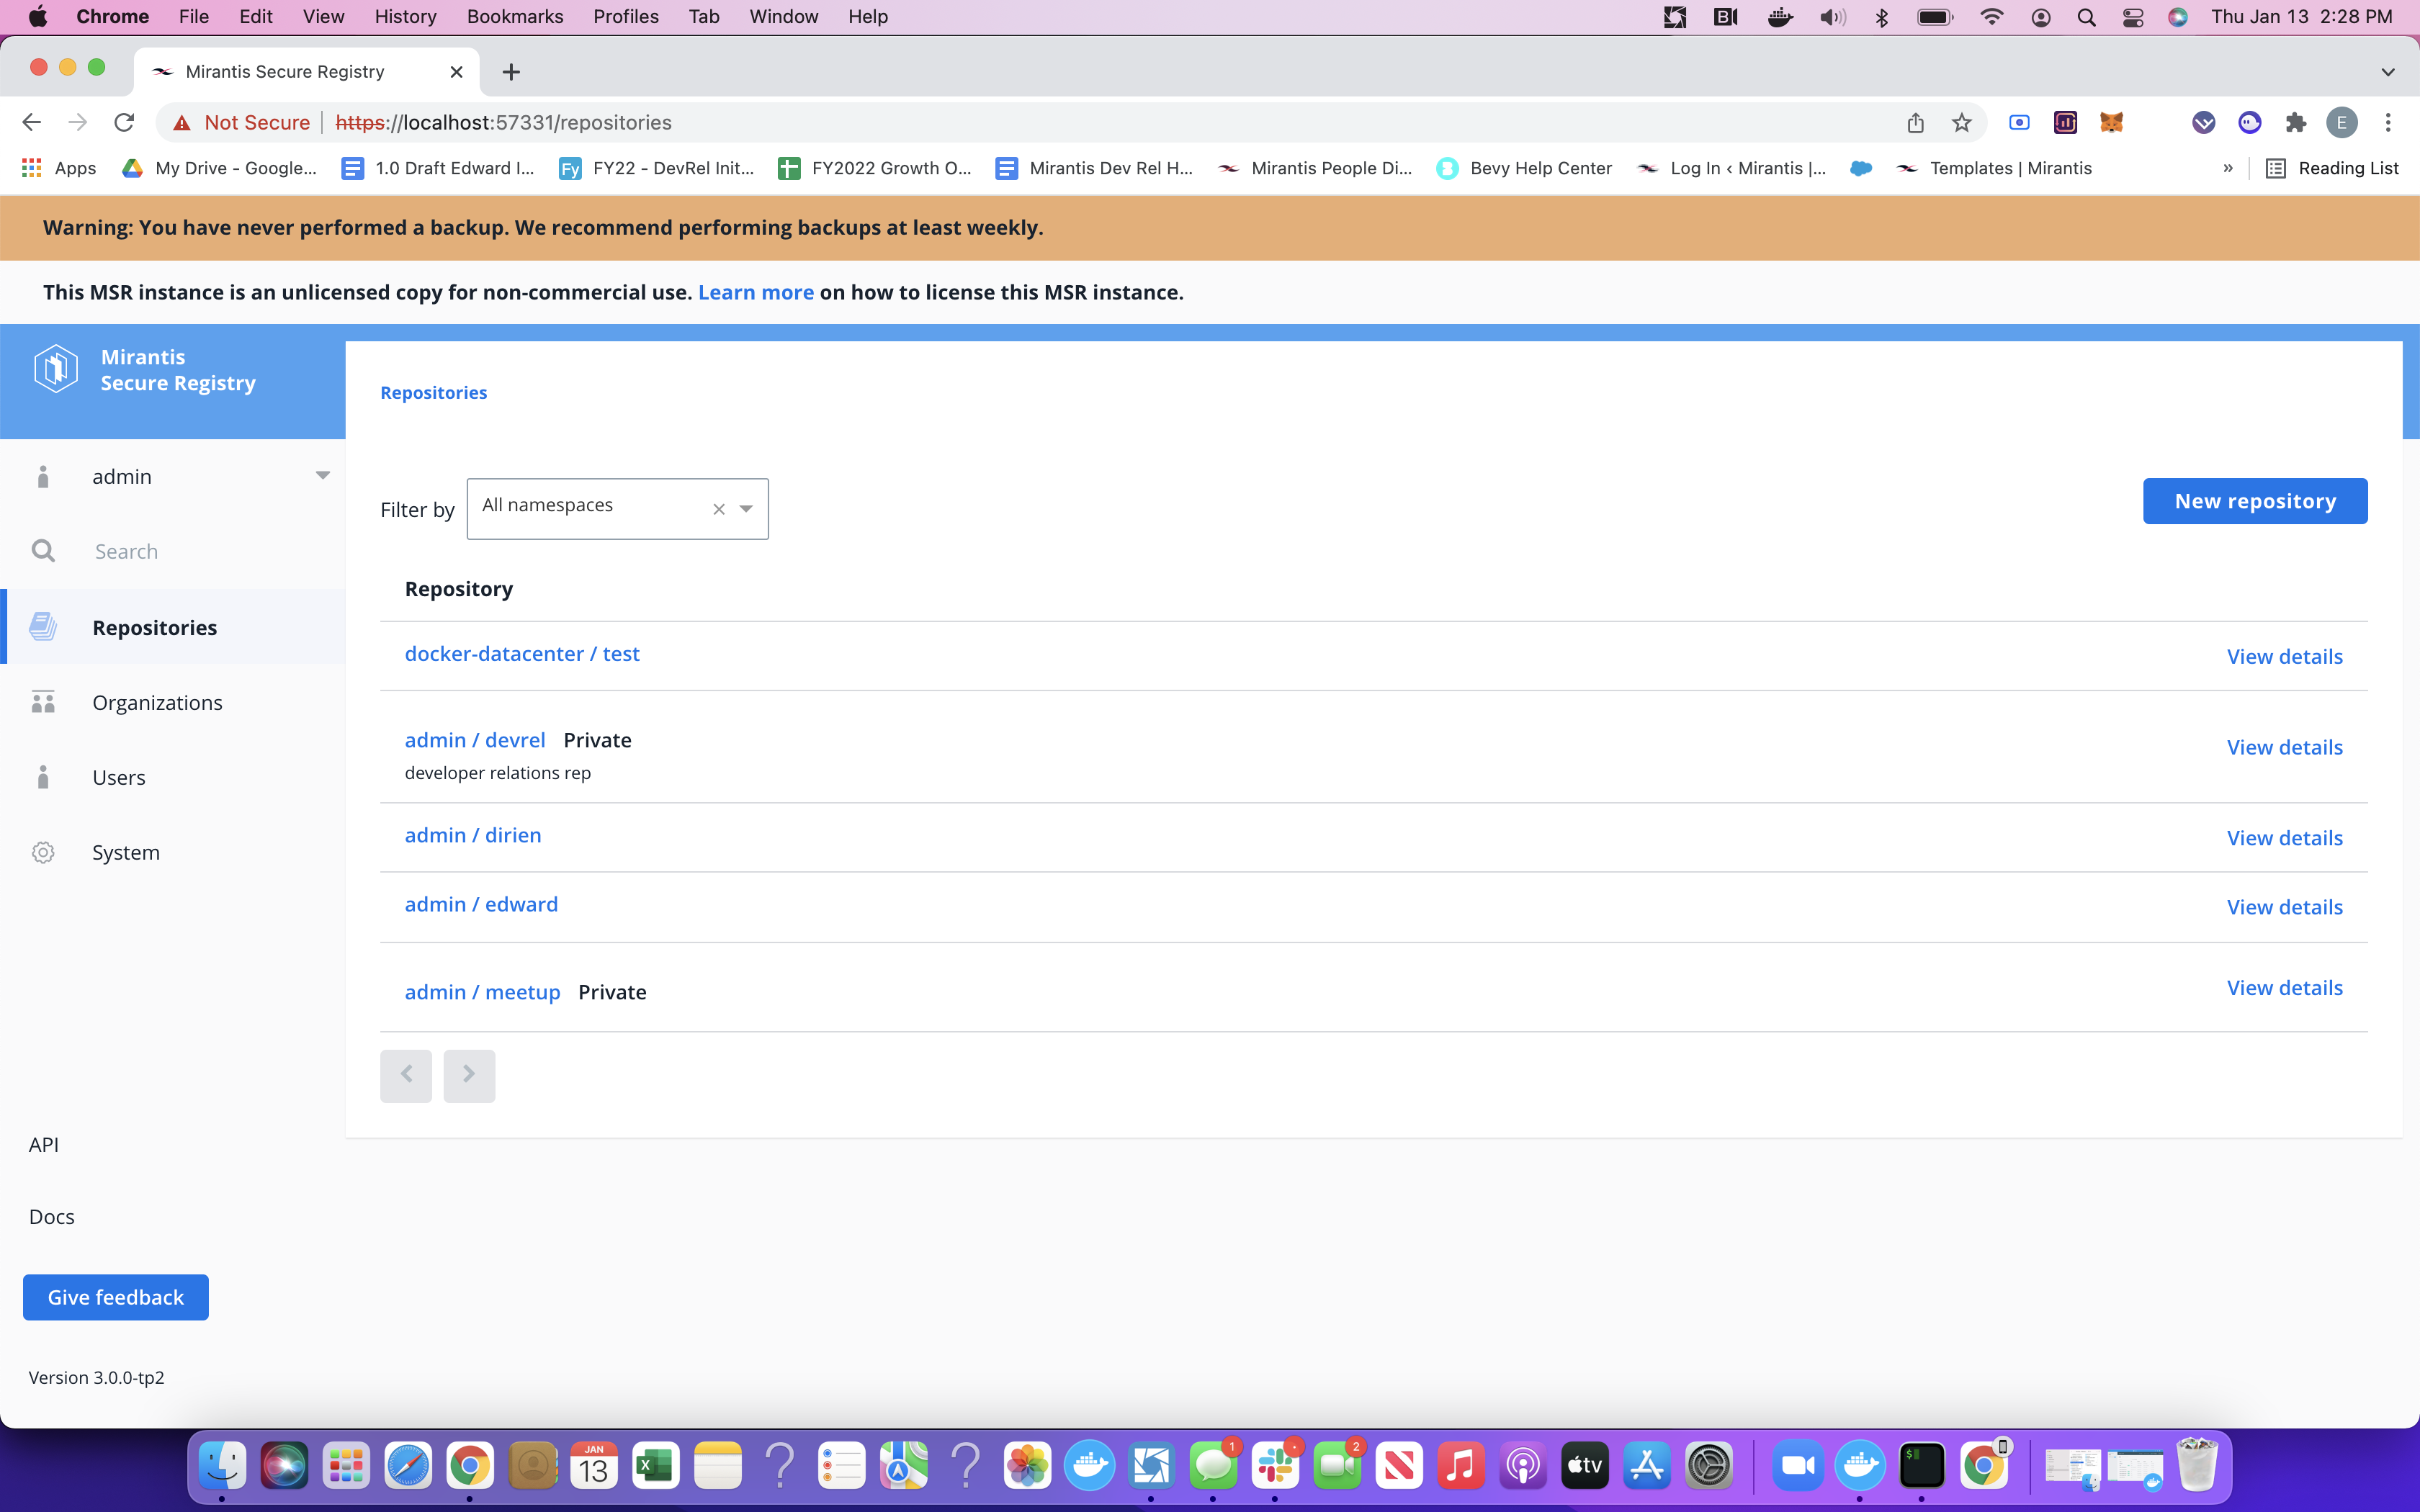
Task: Expand hidden bookmarks overflow chevron
Action: click(2228, 168)
